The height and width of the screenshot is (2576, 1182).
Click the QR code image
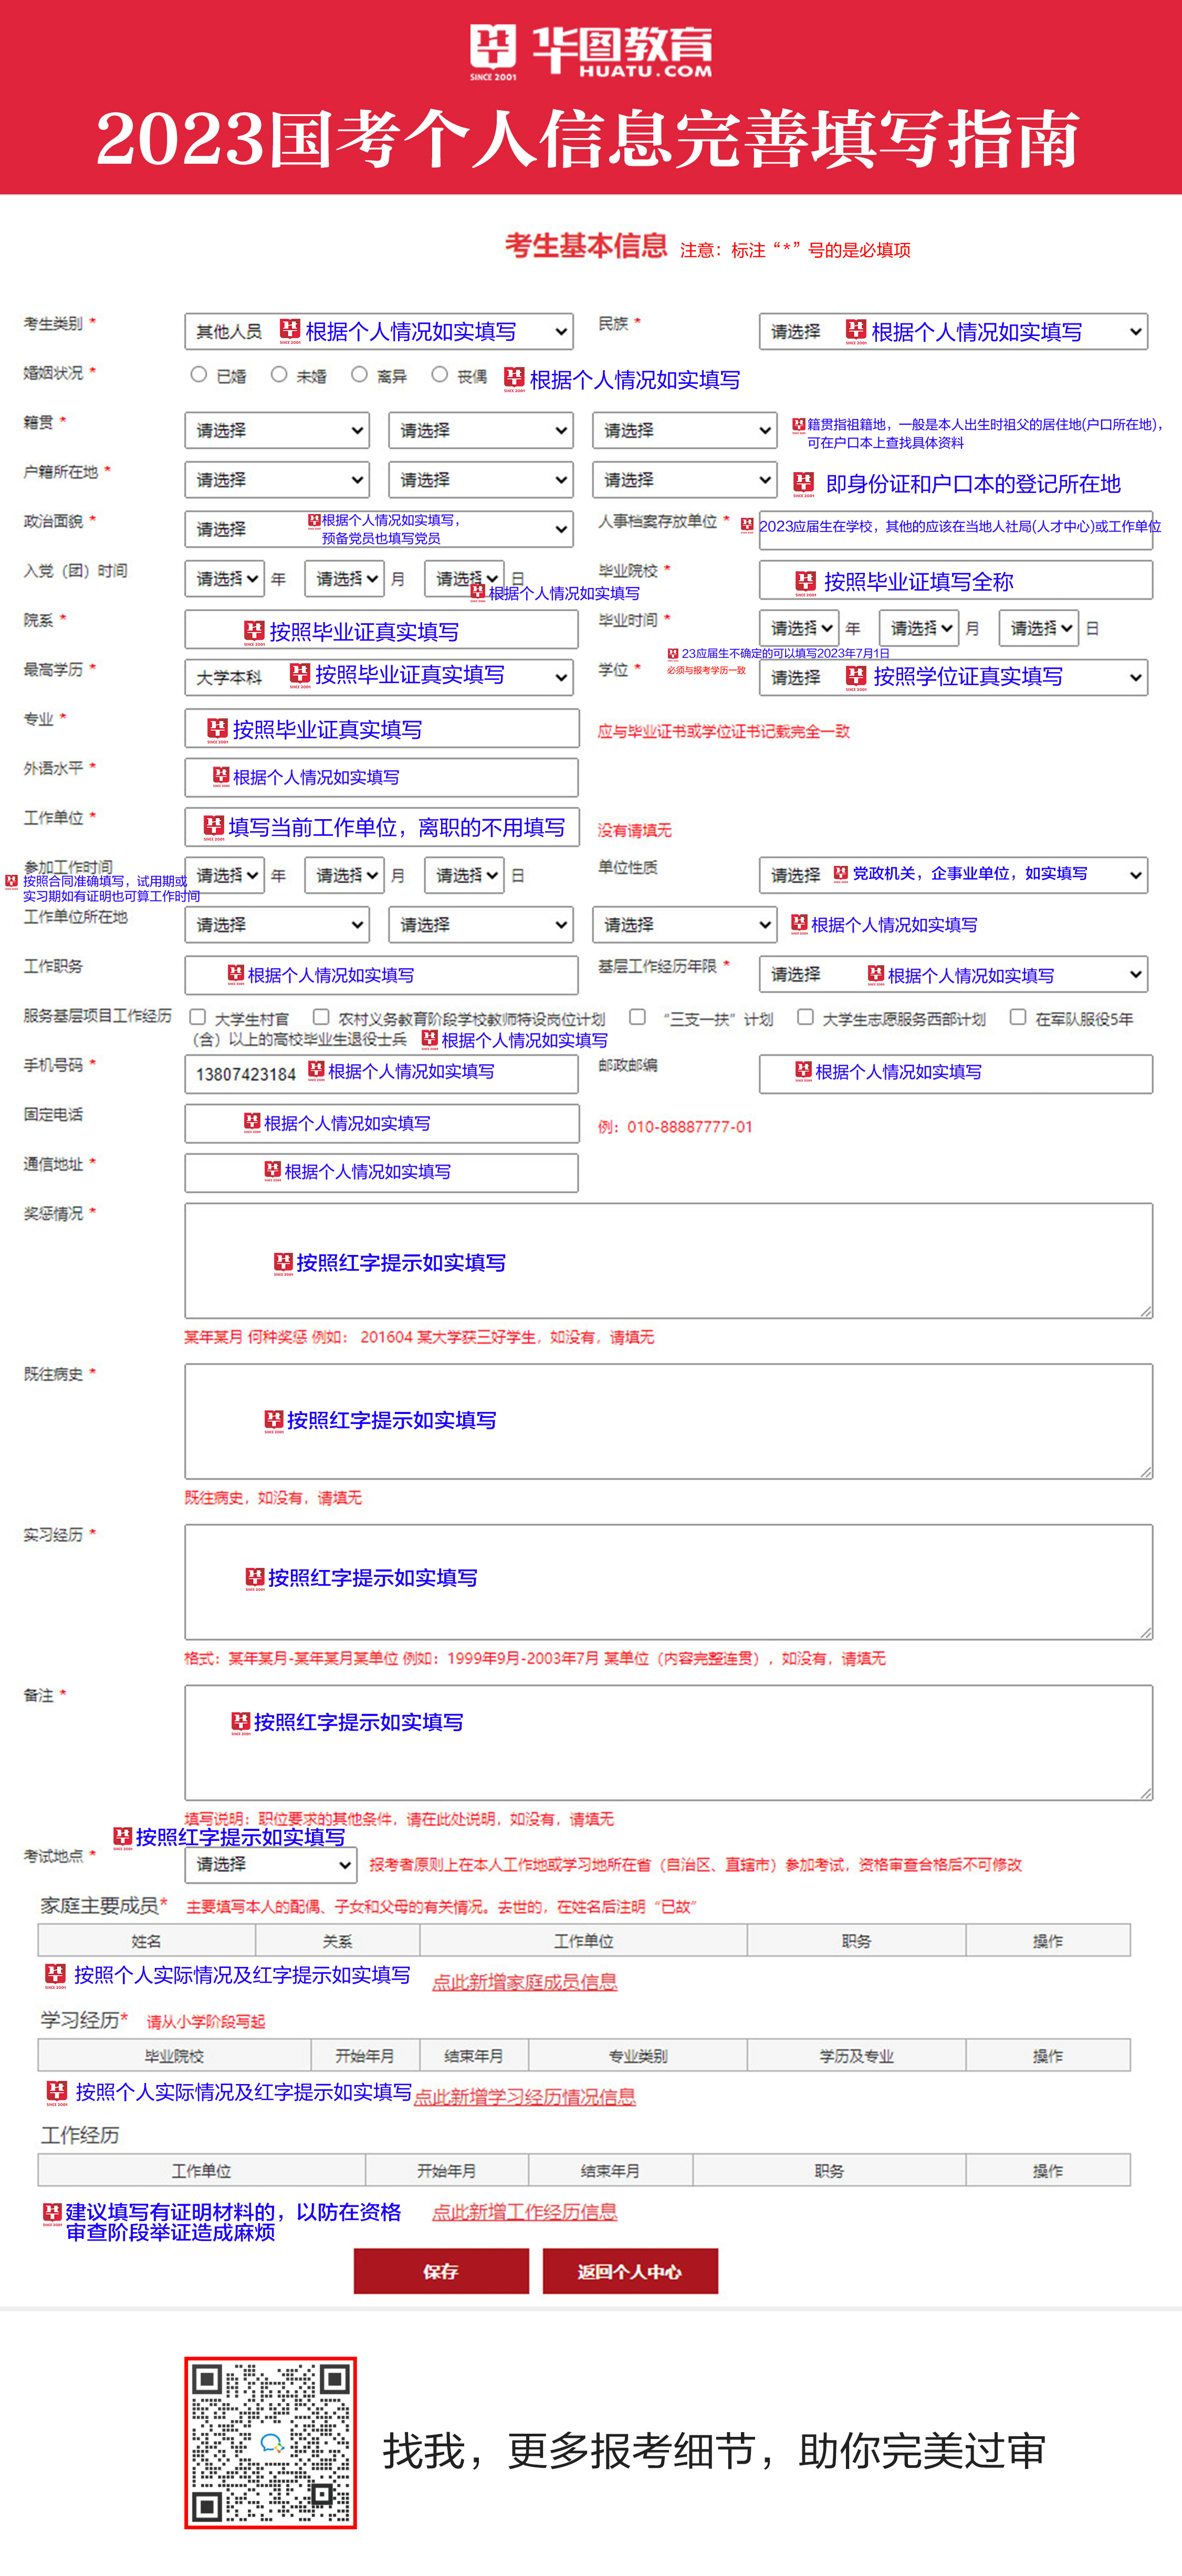271,2443
